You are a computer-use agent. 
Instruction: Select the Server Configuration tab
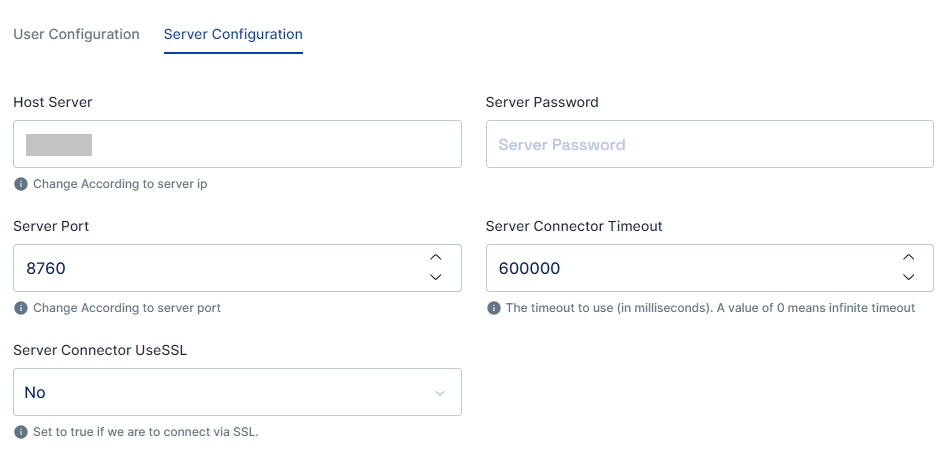coord(233,34)
